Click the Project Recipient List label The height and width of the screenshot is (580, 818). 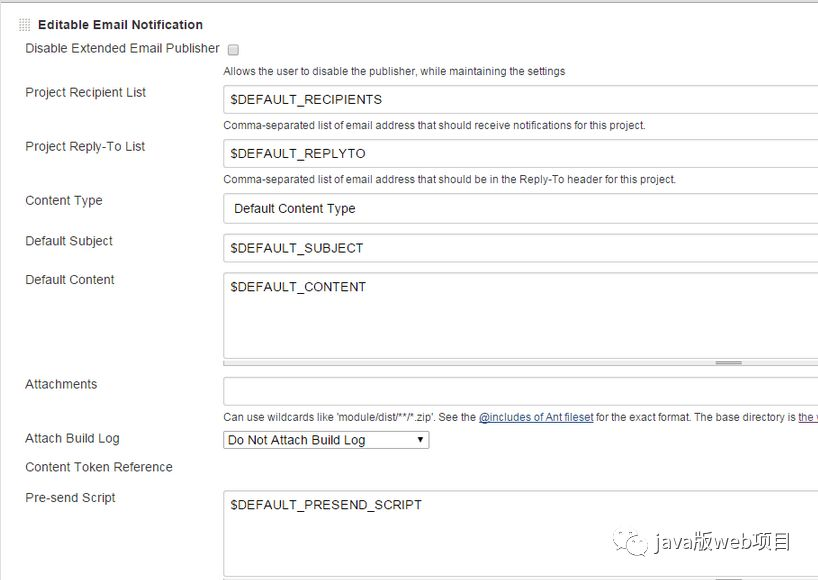point(85,92)
